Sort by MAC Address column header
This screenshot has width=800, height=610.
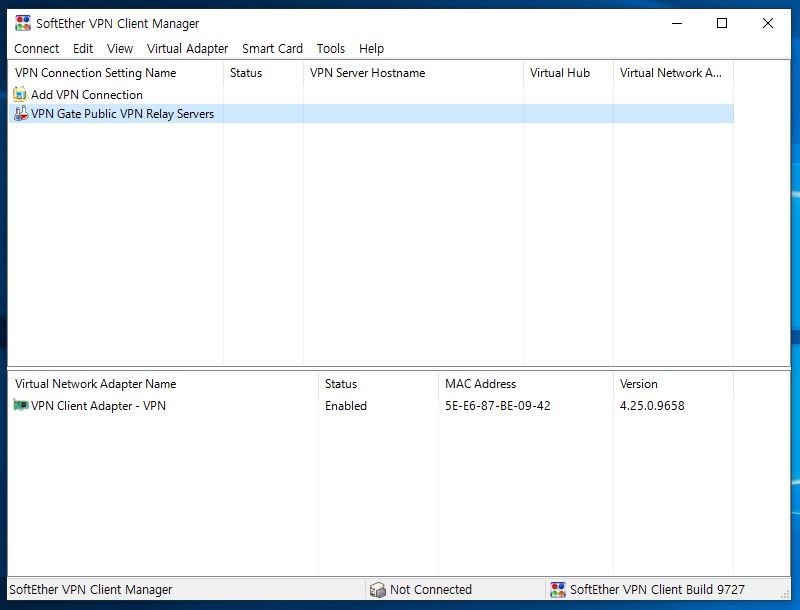(x=526, y=384)
